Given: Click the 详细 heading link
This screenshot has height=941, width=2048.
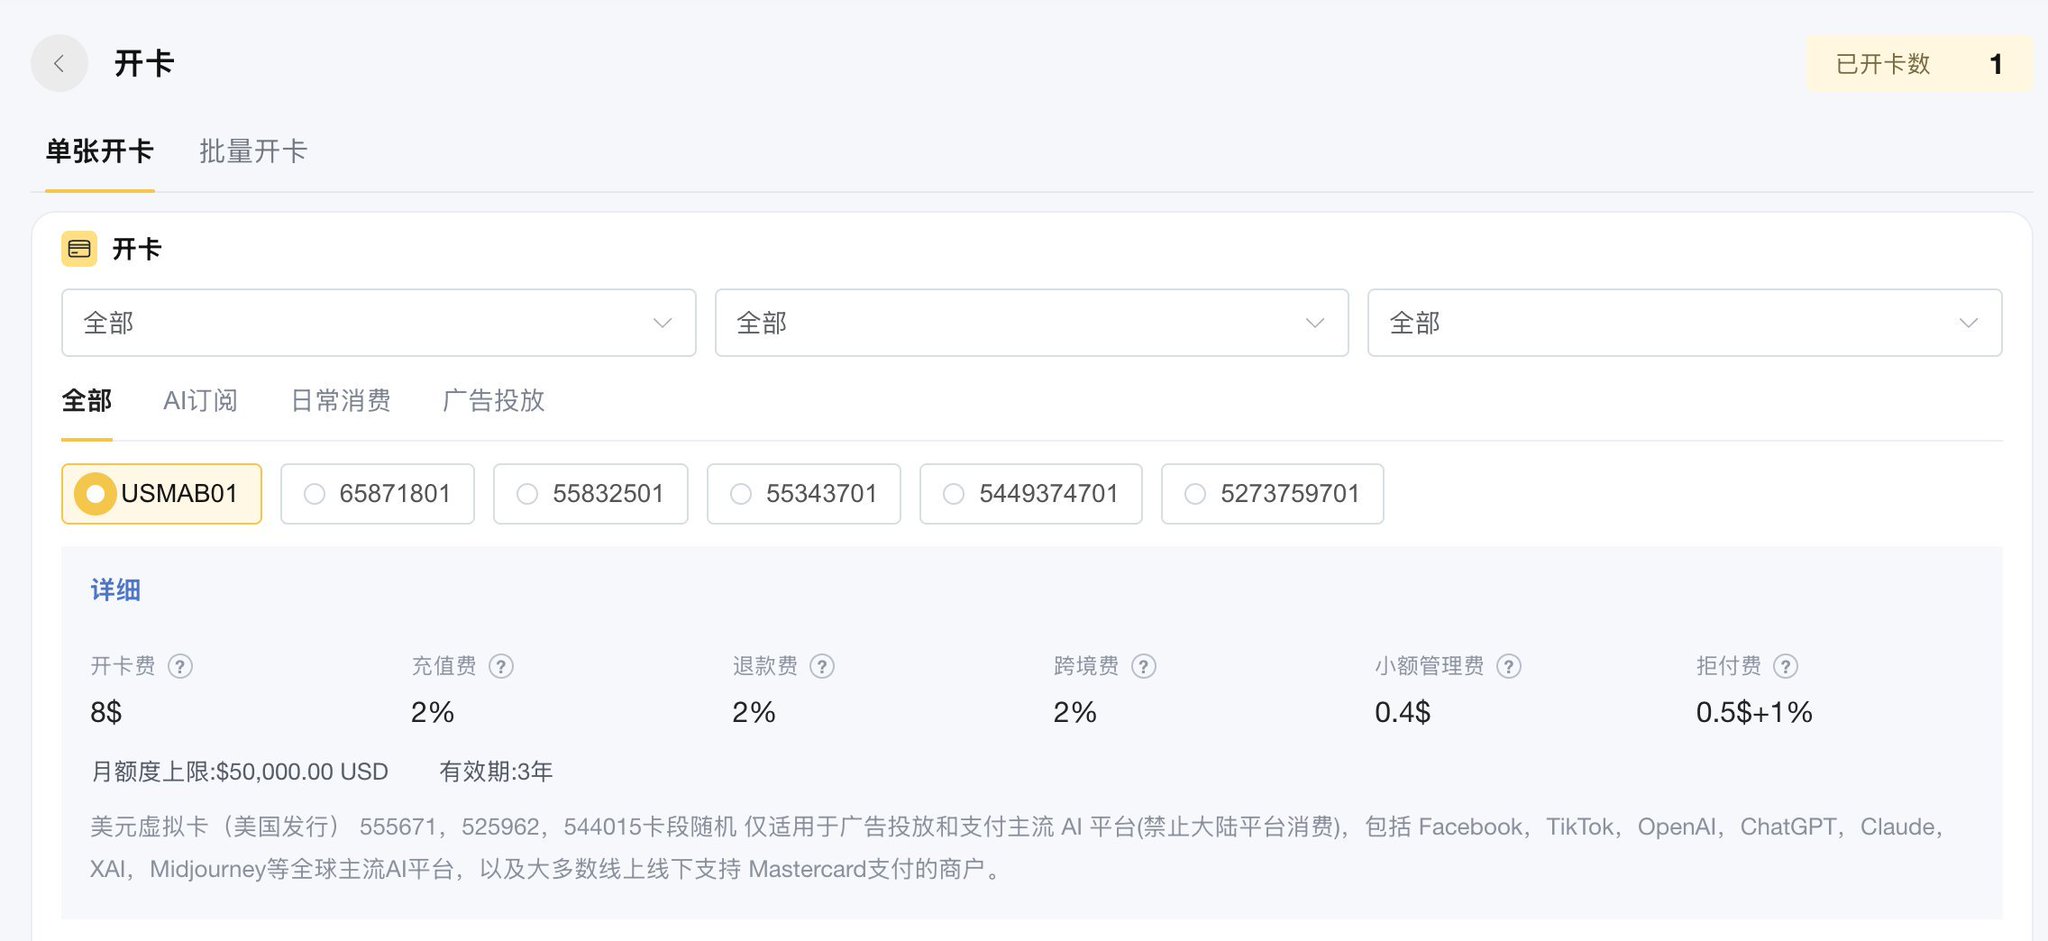Looking at the screenshot, I should tap(116, 590).
